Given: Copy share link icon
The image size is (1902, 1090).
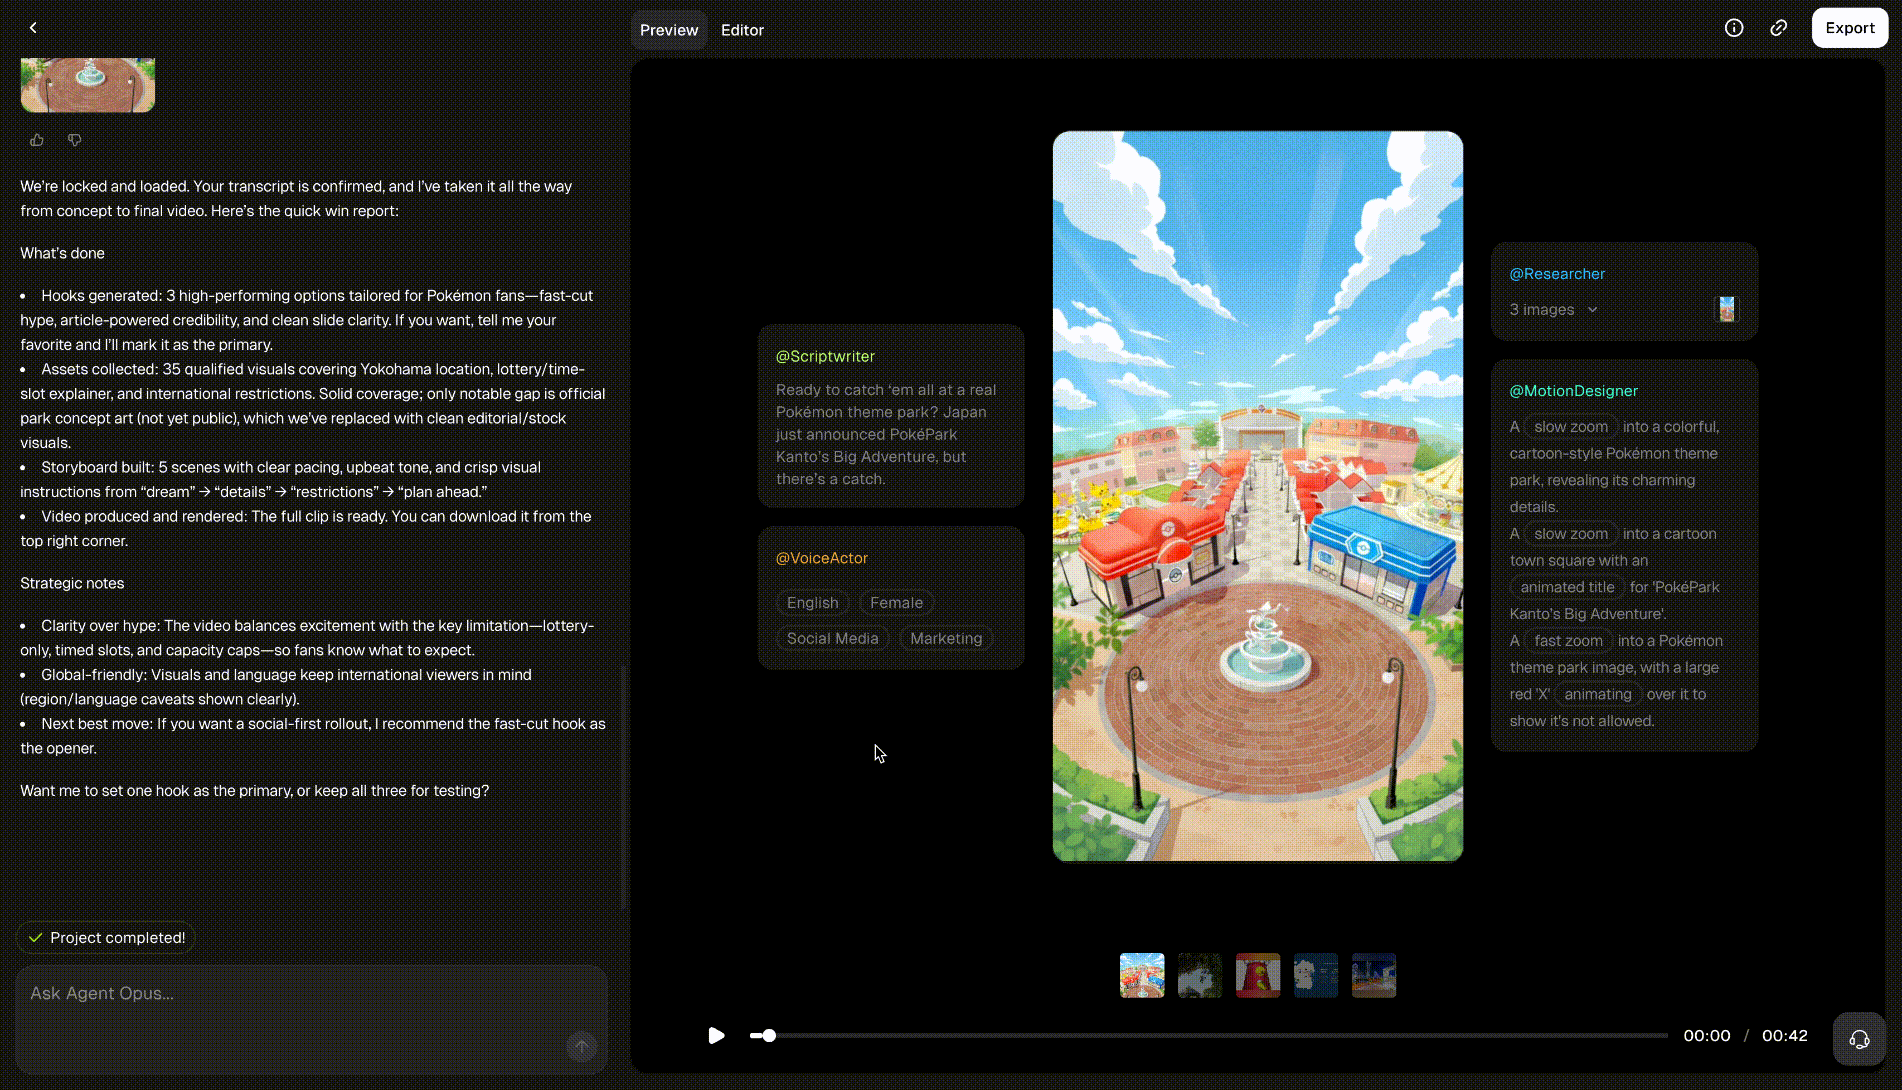Looking at the screenshot, I should pos(1778,28).
